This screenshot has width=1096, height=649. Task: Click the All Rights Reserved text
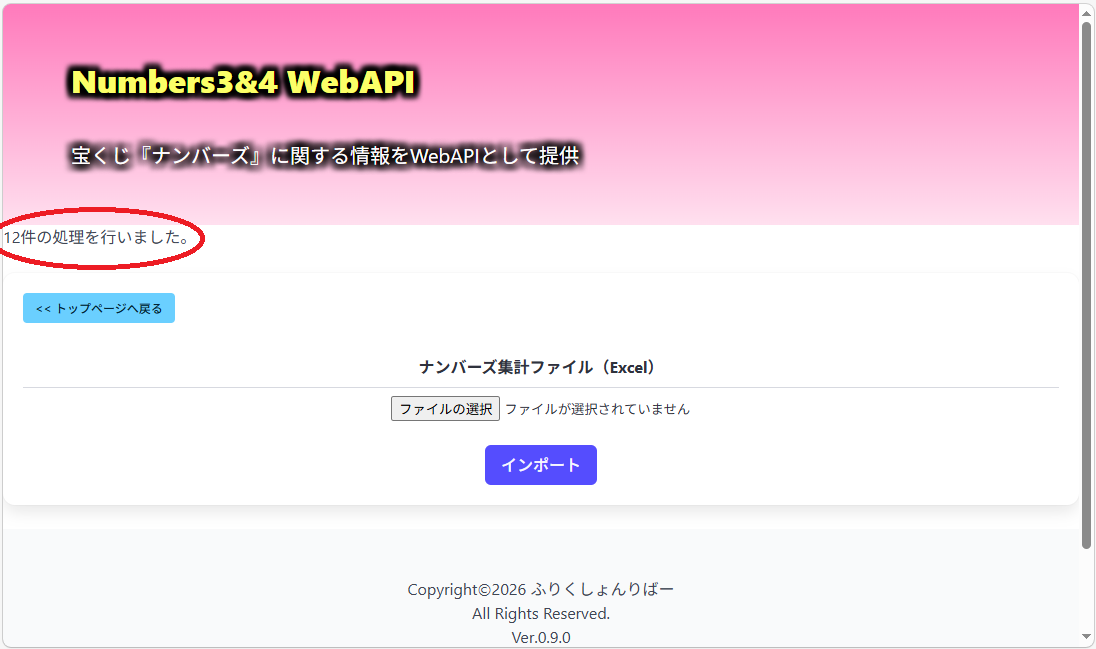click(x=540, y=613)
